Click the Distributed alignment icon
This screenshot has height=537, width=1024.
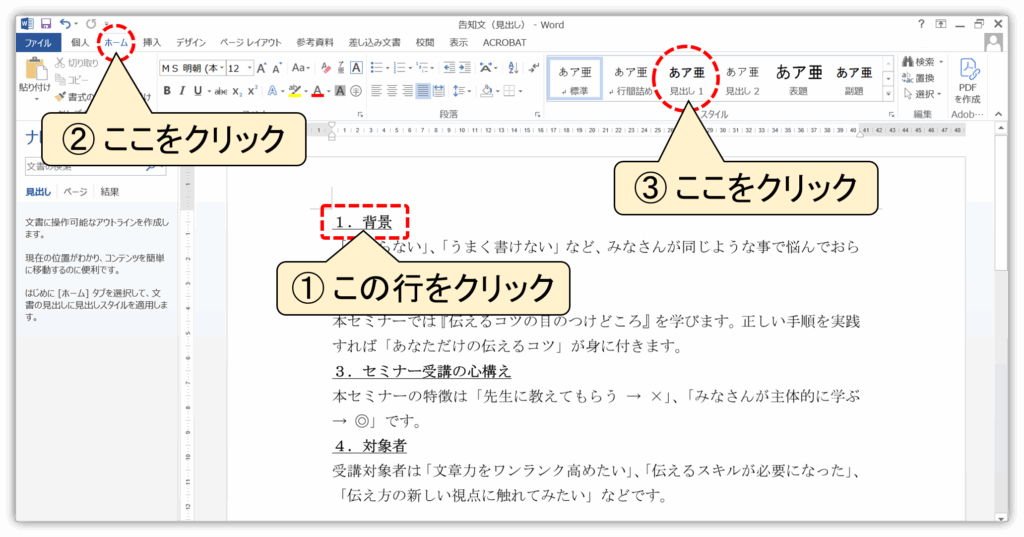pyautogui.click(x=439, y=91)
